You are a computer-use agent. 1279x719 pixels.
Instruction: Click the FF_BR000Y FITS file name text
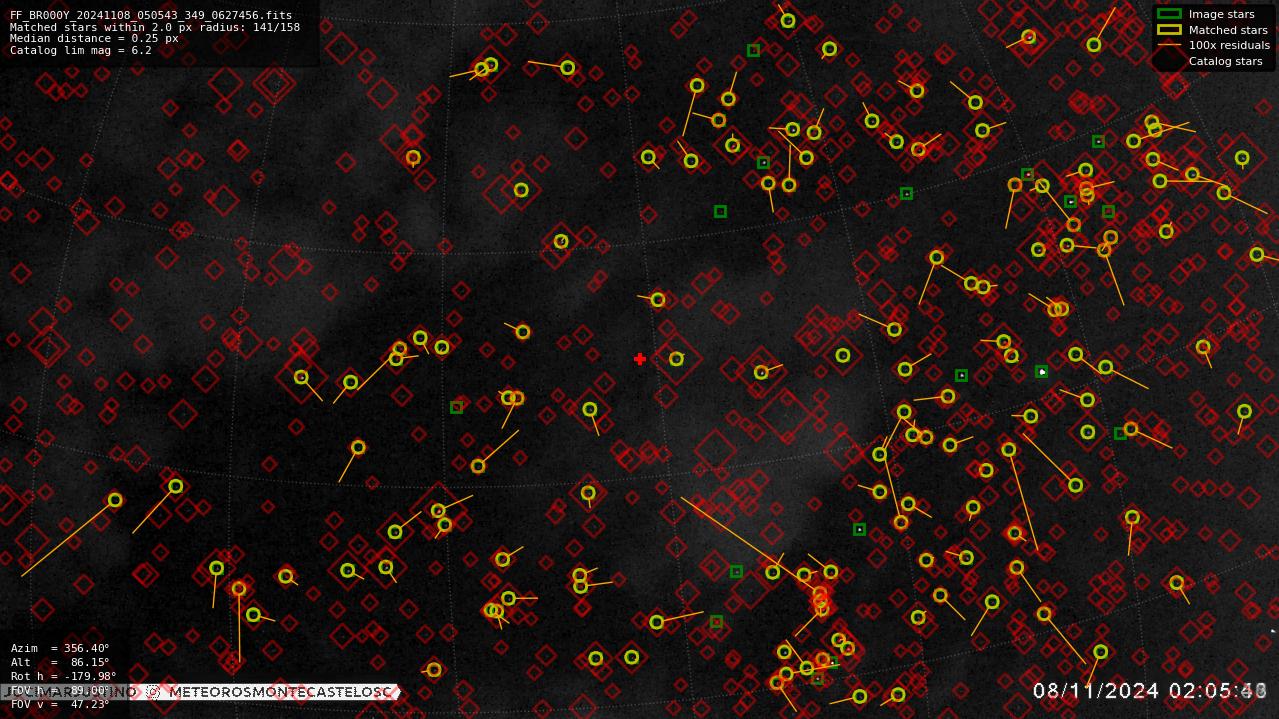tap(151, 16)
